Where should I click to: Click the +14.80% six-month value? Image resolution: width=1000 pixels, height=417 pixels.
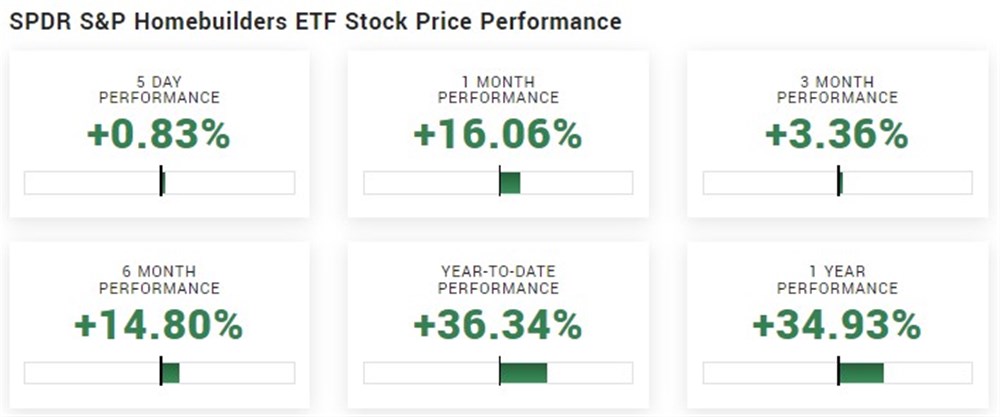(159, 324)
